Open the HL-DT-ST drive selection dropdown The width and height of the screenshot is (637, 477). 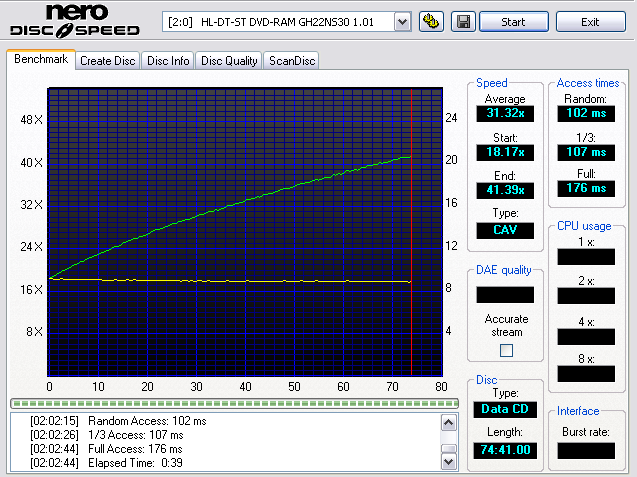click(x=287, y=21)
